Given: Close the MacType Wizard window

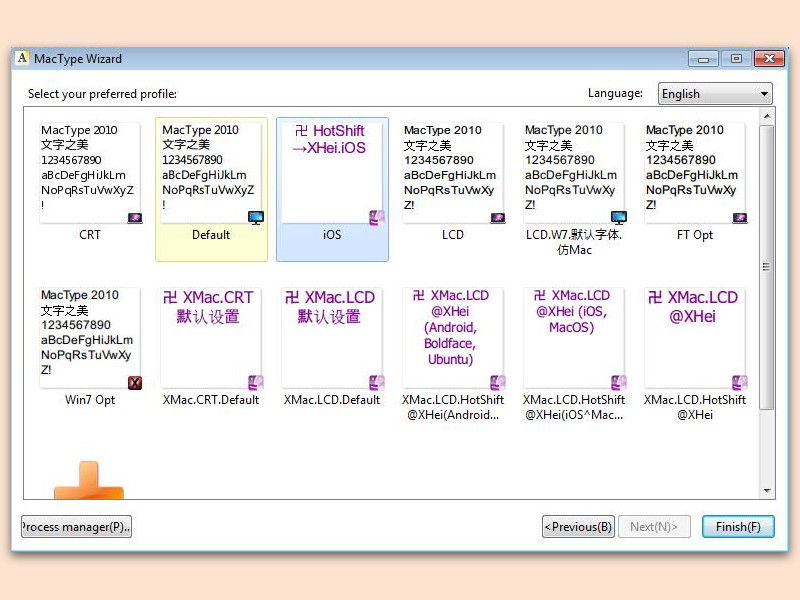Looking at the screenshot, I should click(x=769, y=59).
